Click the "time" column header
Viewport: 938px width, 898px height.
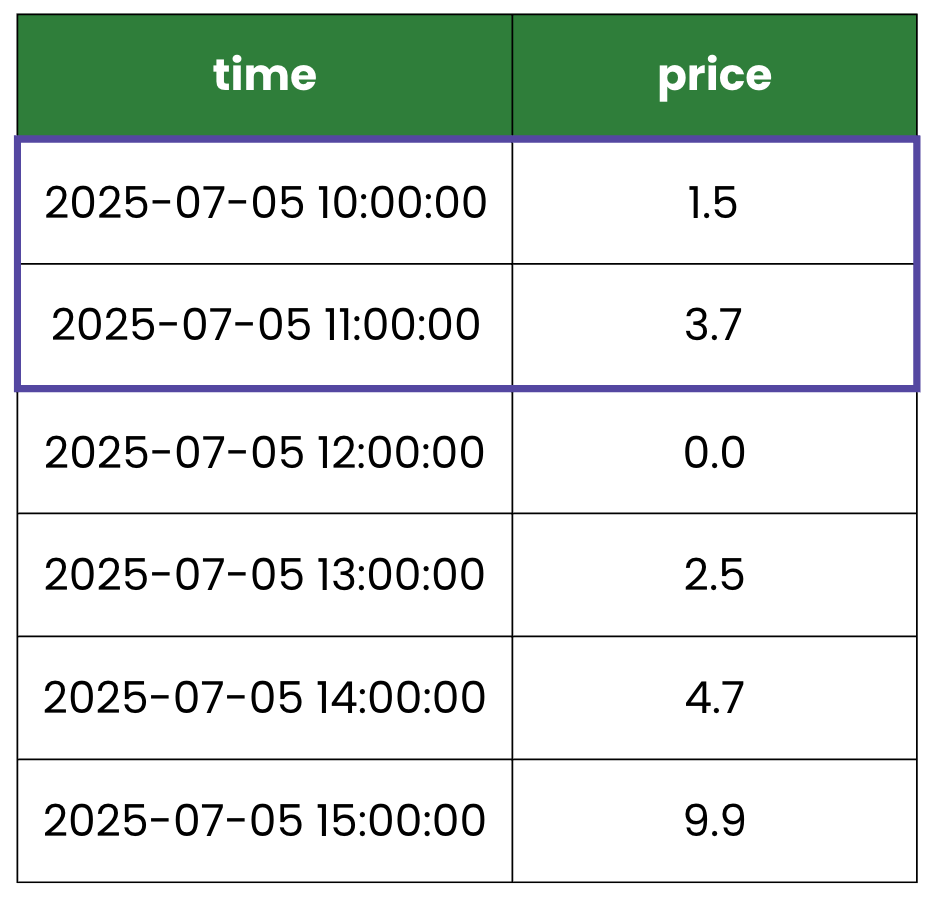265,76
